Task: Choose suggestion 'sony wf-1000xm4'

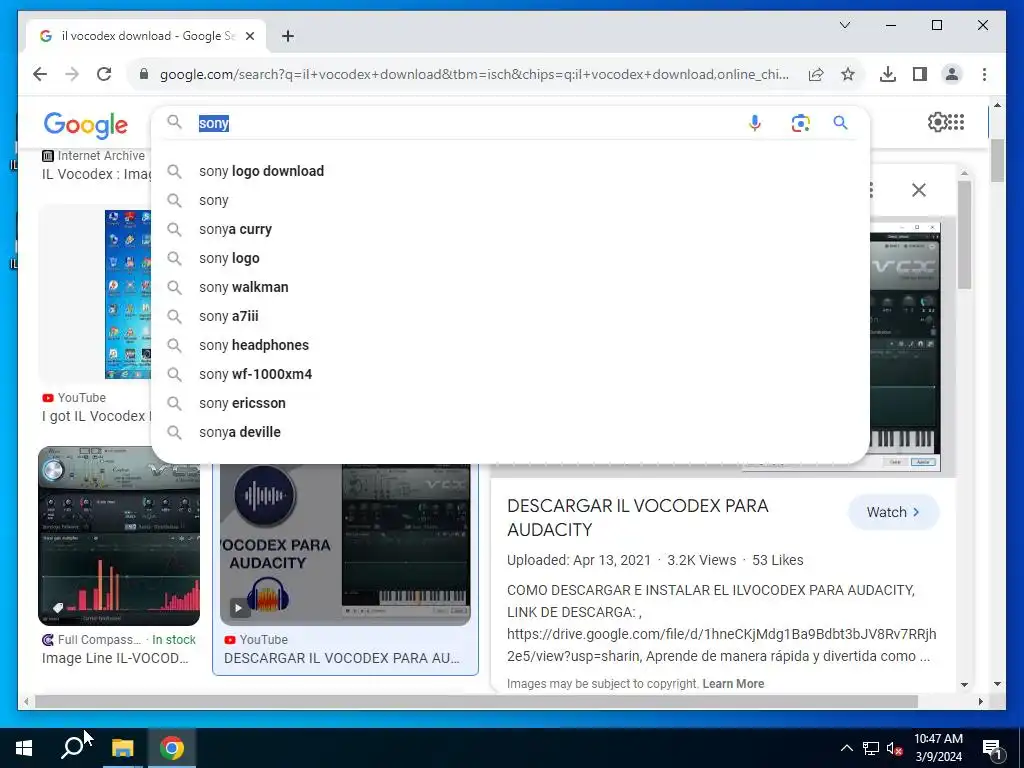Action: click(x=510, y=374)
